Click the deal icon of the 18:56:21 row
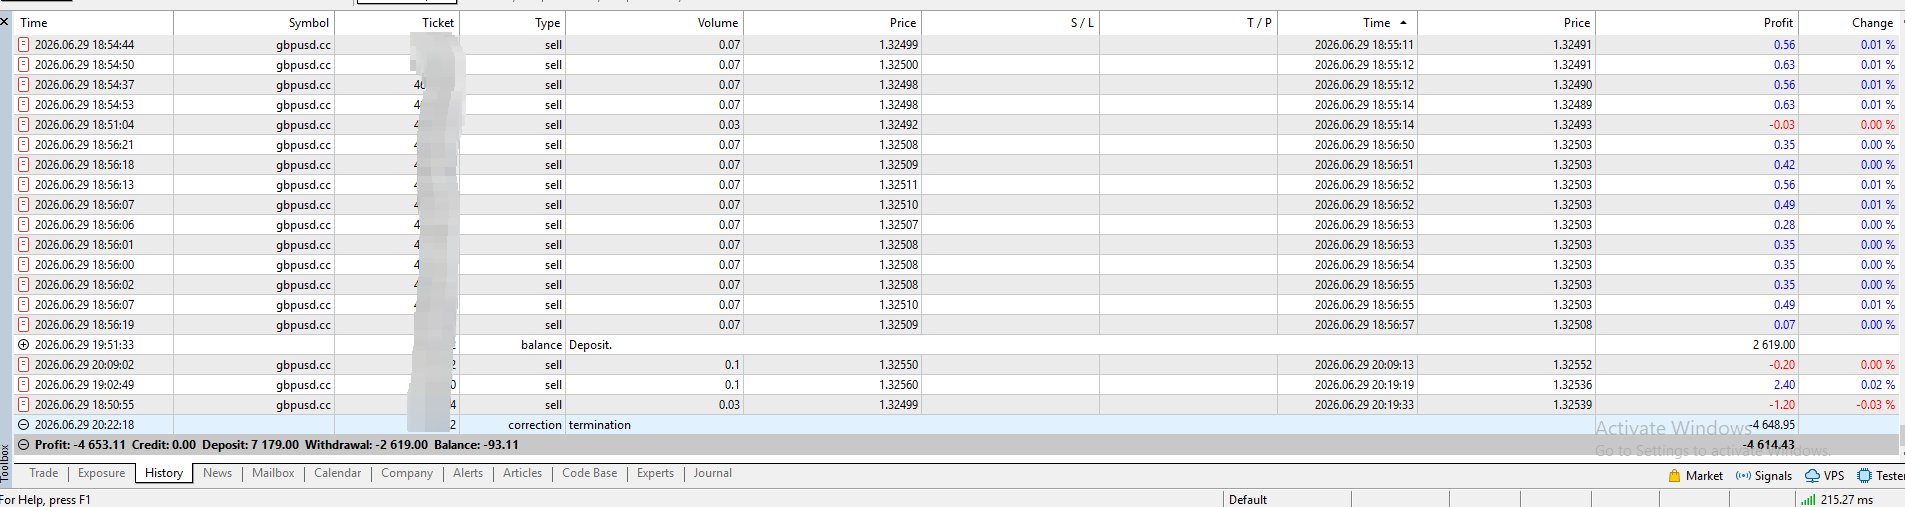 (24, 145)
